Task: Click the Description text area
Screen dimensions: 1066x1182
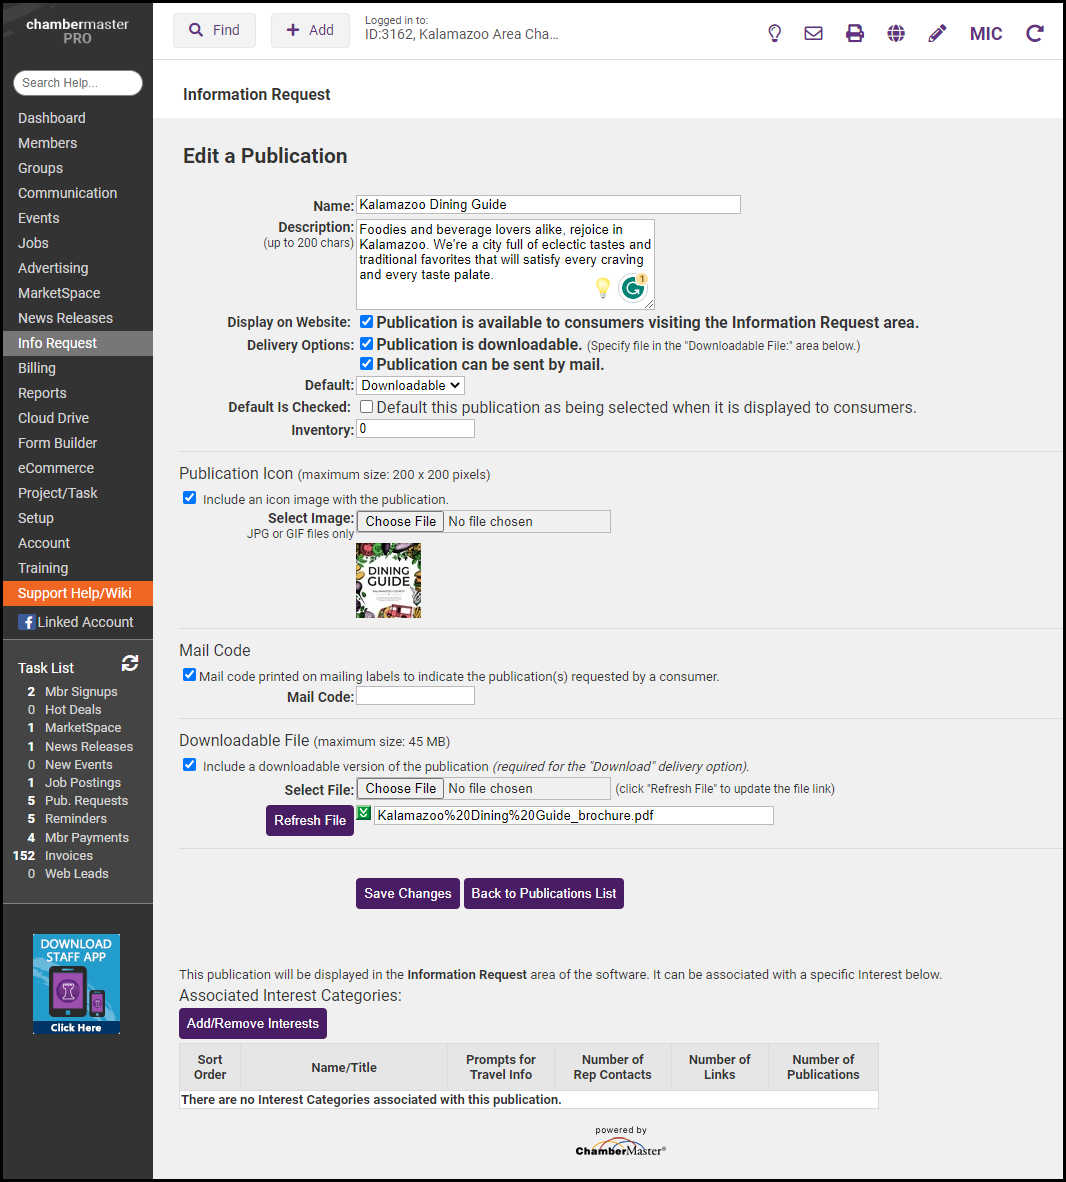Action: (505, 264)
